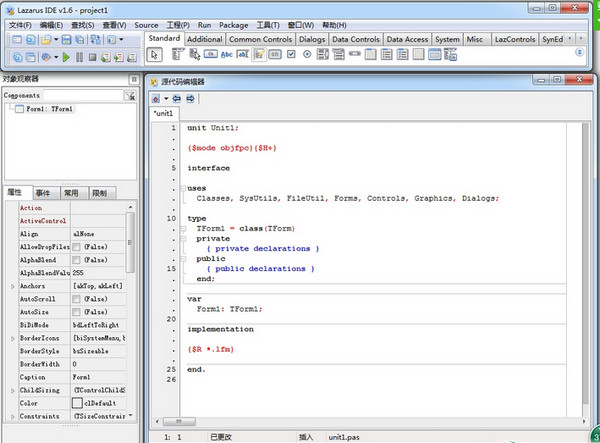Click the Components filter text field
Viewport: 600px width, 443px height.
click(82, 95)
